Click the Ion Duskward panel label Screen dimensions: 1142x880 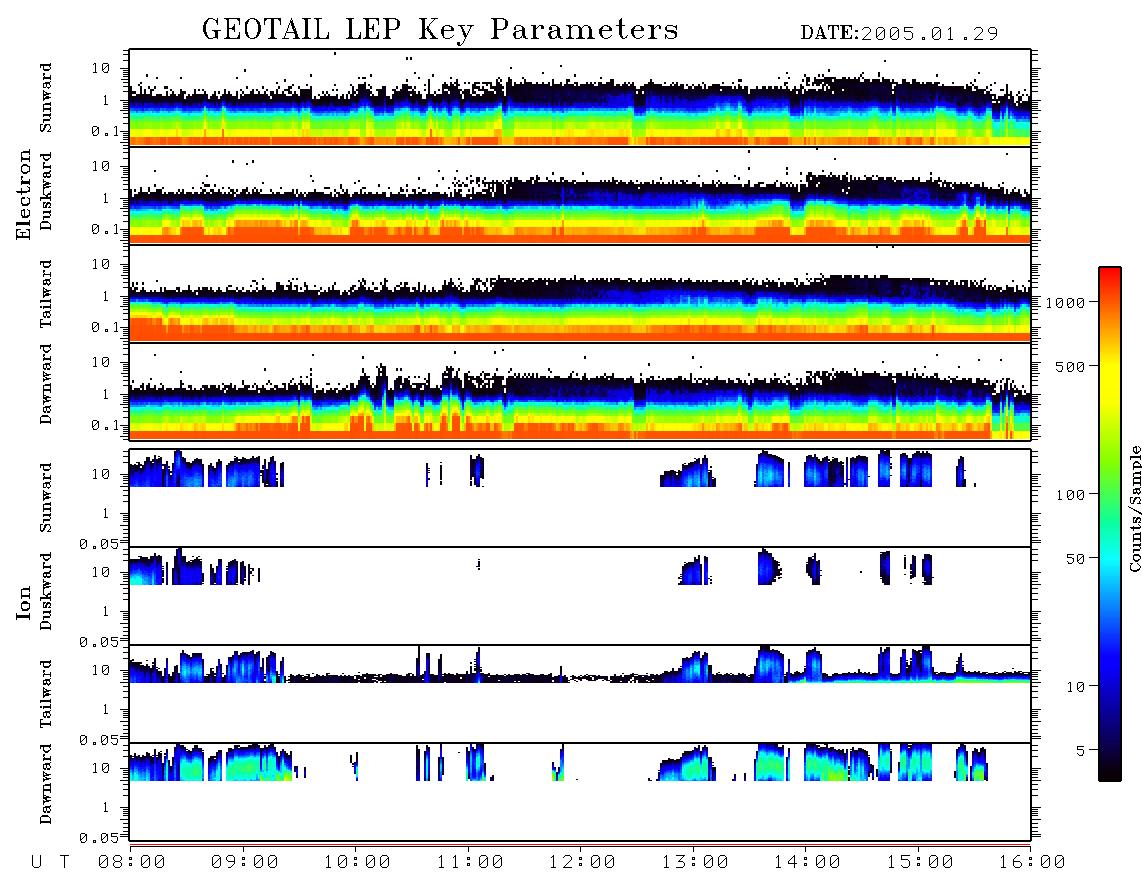pos(45,591)
